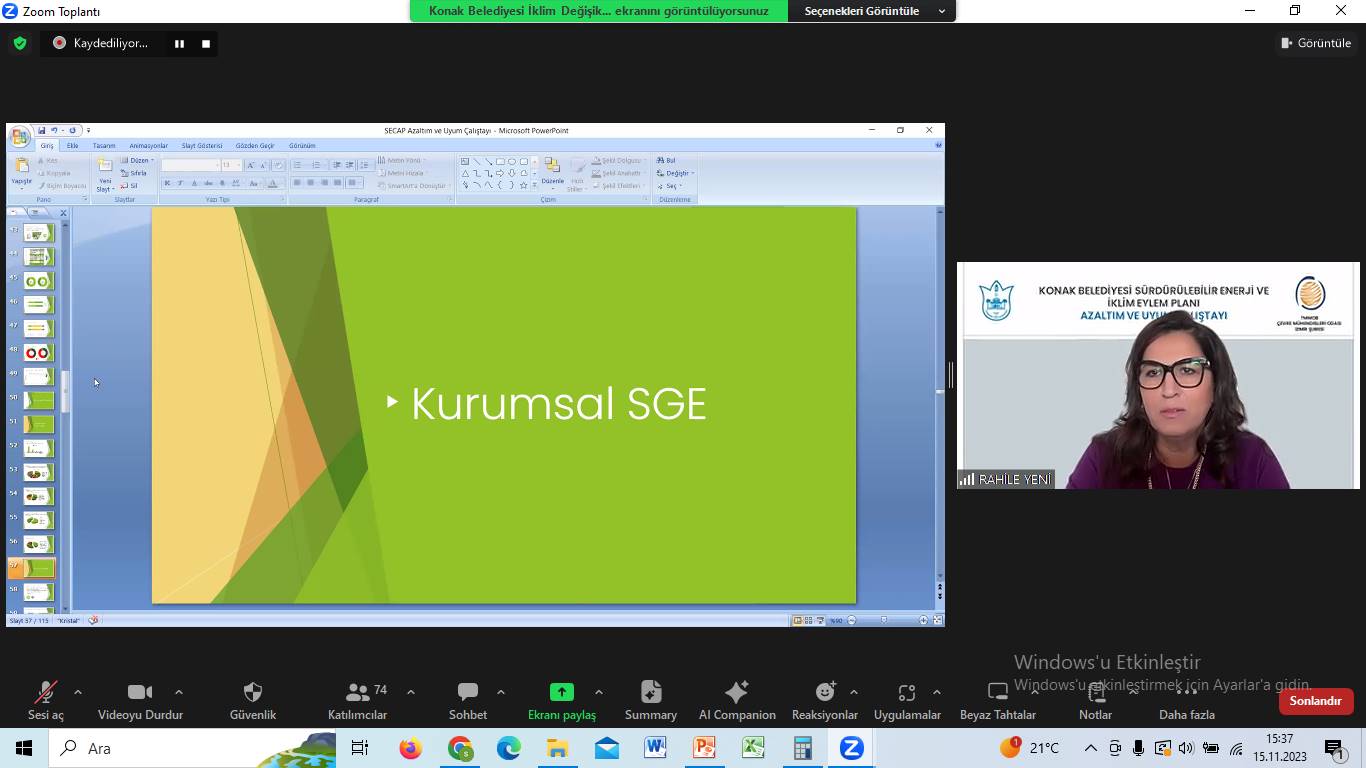The height and width of the screenshot is (768, 1366).
Task: Open Daha fazla more options
Action: coord(1186,693)
